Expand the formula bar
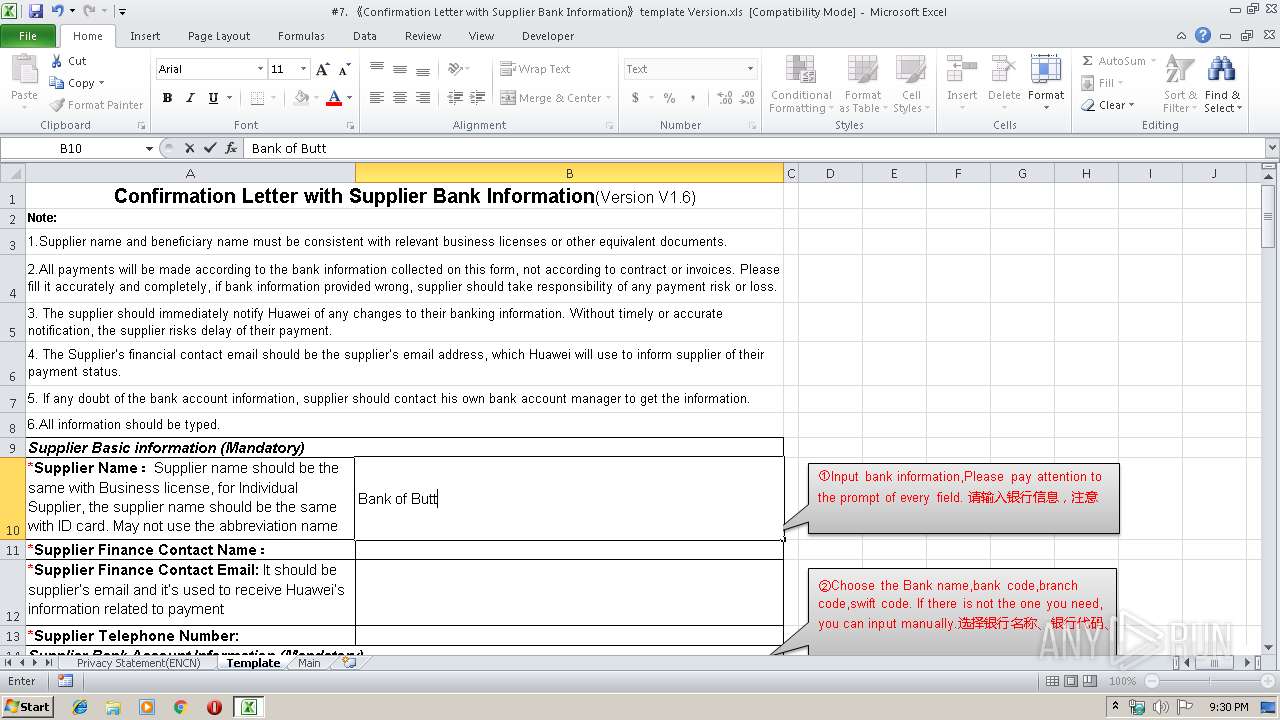1280x720 pixels. click(x=1272, y=148)
